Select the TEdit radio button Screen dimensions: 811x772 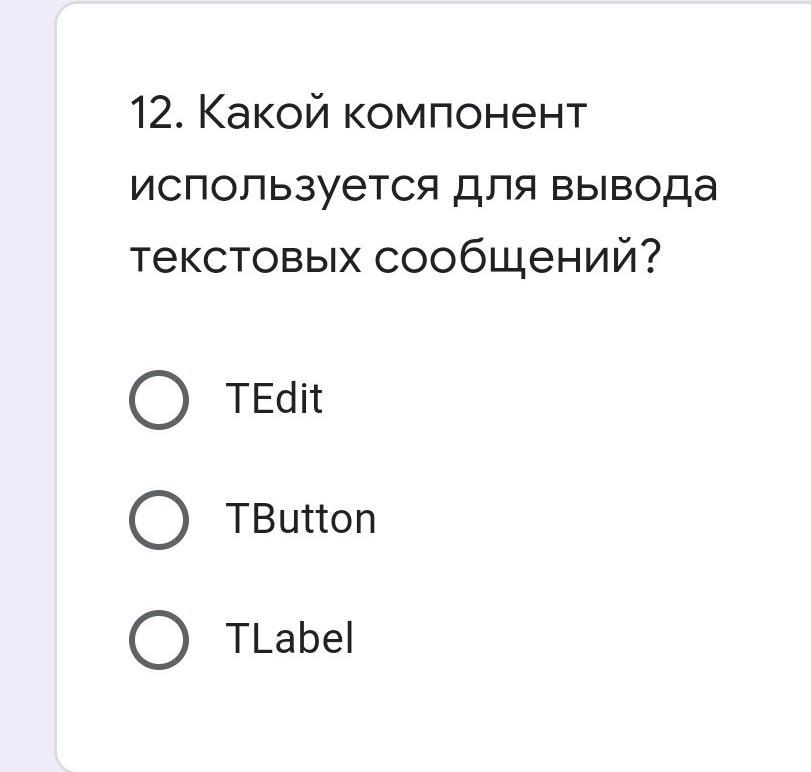(159, 400)
